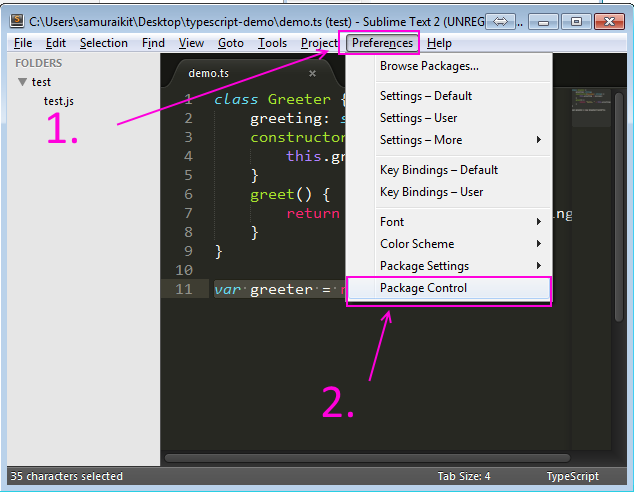The height and width of the screenshot is (492, 634).
Task: Collapse the test folder in the sidebar
Action: click(23, 82)
